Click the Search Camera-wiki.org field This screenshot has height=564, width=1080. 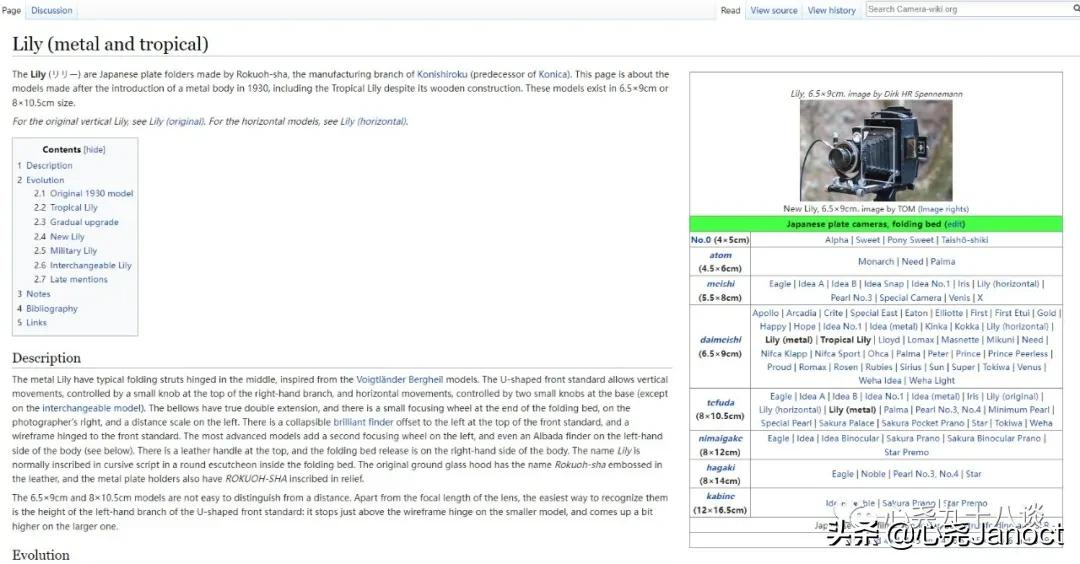pyautogui.click(x=967, y=9)
